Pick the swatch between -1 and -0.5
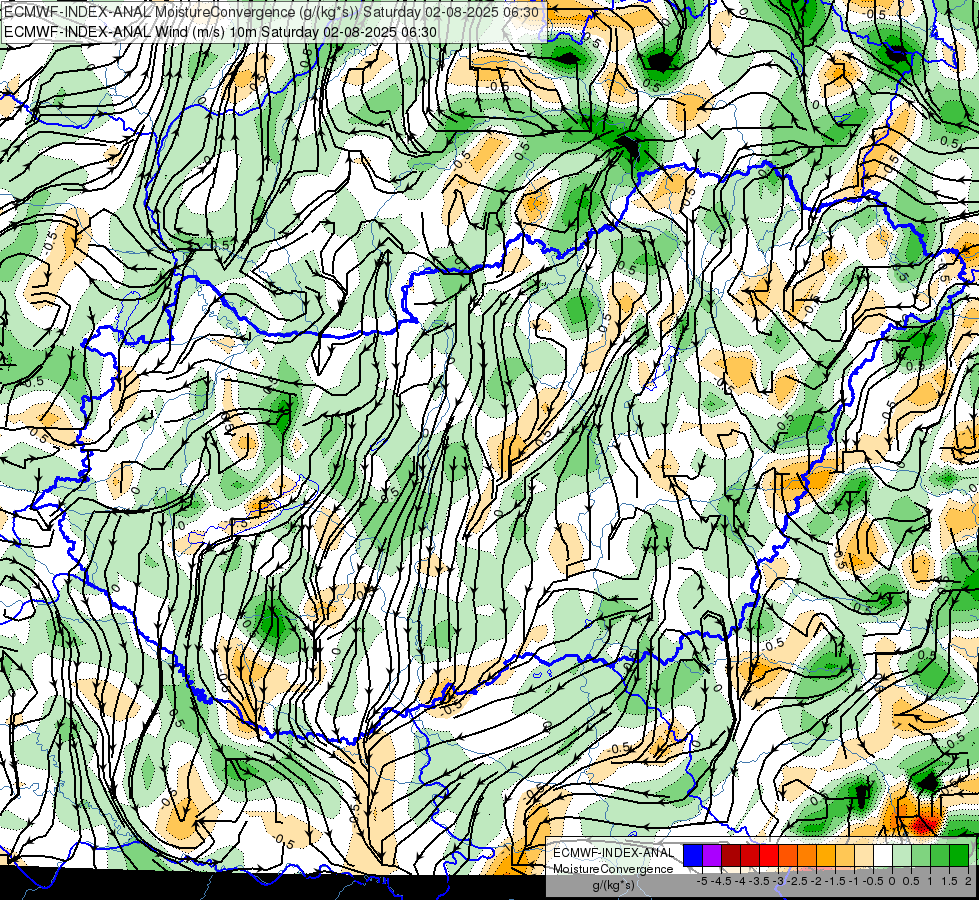Screen dimensions: 979x900 point(864,856)
